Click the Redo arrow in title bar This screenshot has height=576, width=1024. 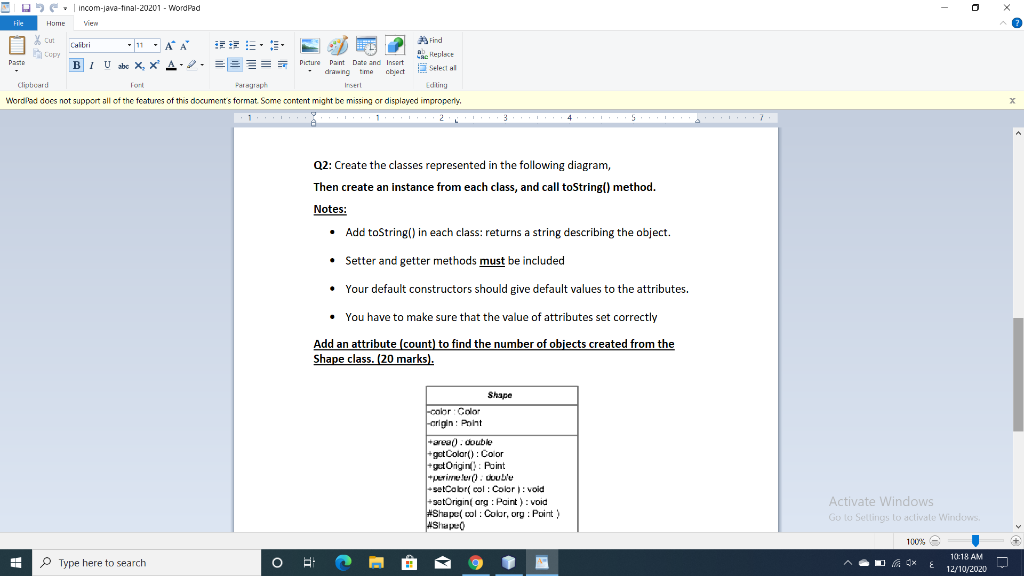tap(54, 8)
